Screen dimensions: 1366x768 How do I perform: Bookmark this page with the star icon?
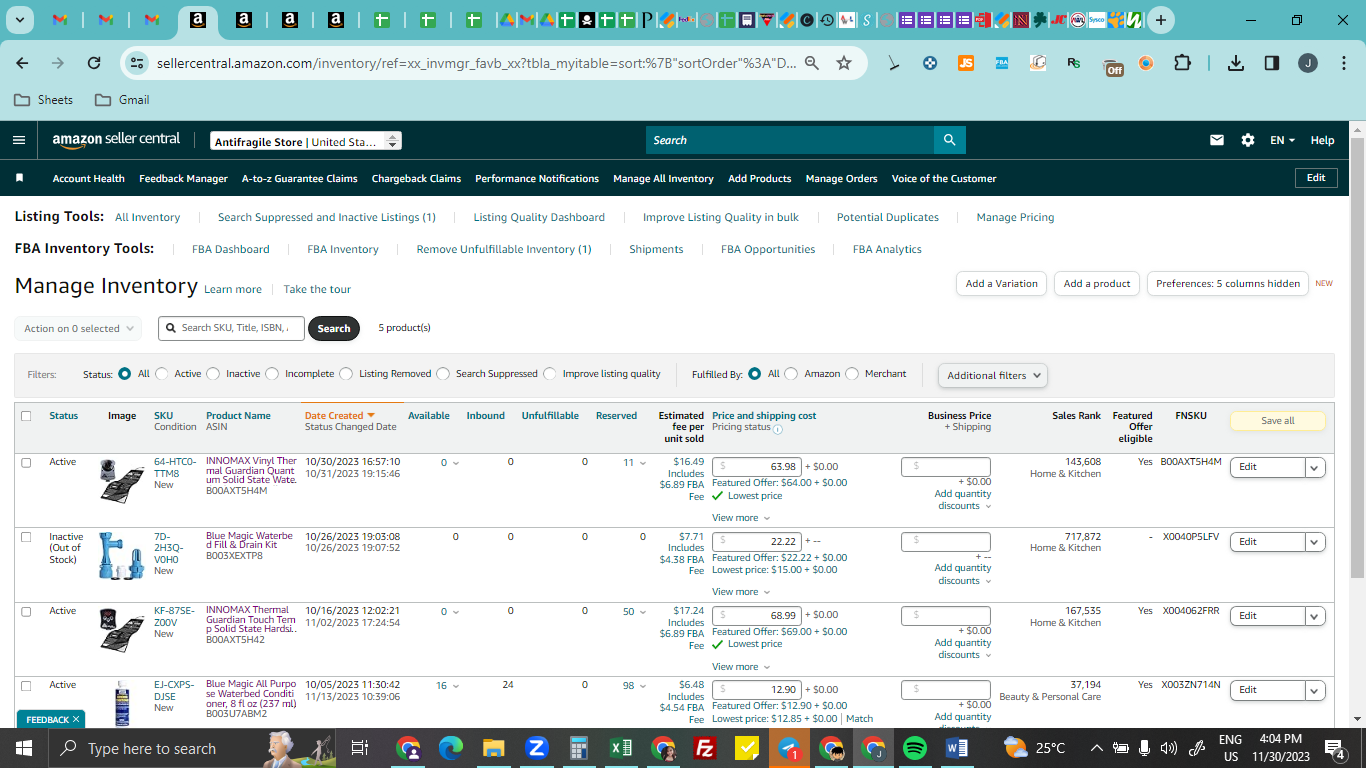pos(844,63)
